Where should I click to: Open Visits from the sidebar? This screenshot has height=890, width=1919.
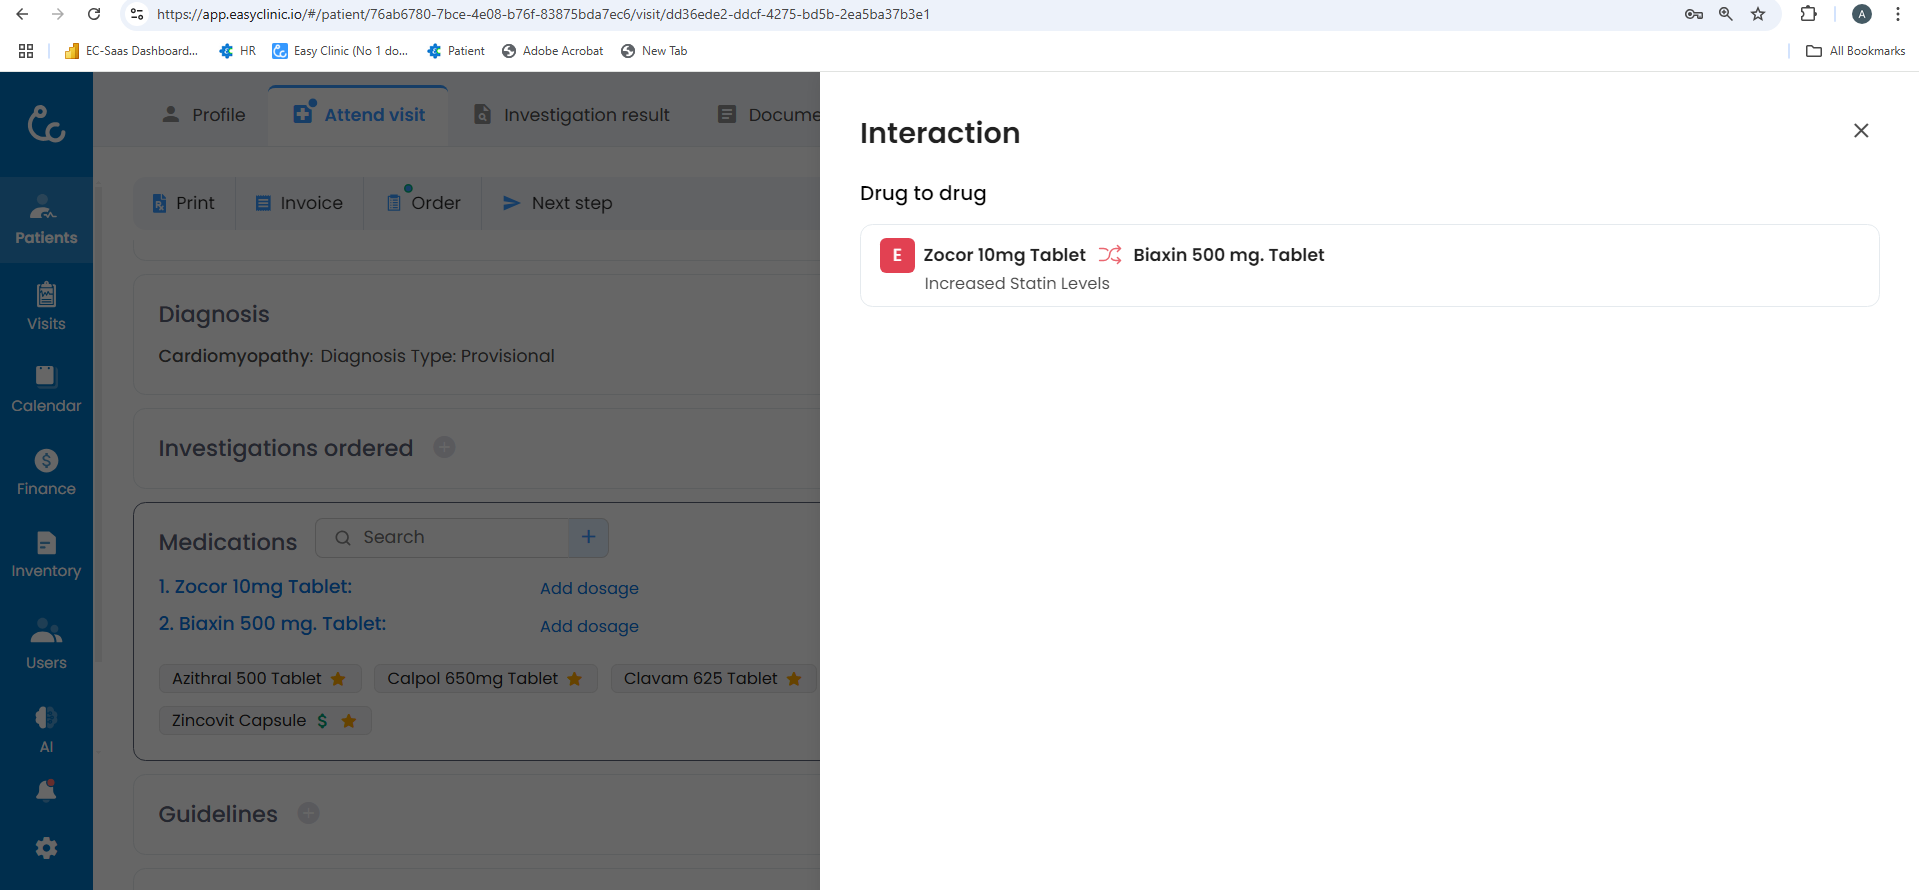(46, 306)
